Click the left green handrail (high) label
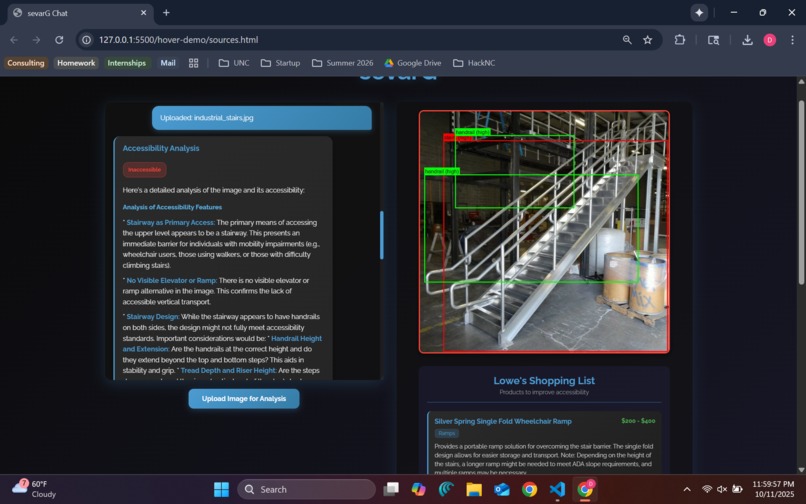This screenshot has height=504, width=806. [442, 171]
